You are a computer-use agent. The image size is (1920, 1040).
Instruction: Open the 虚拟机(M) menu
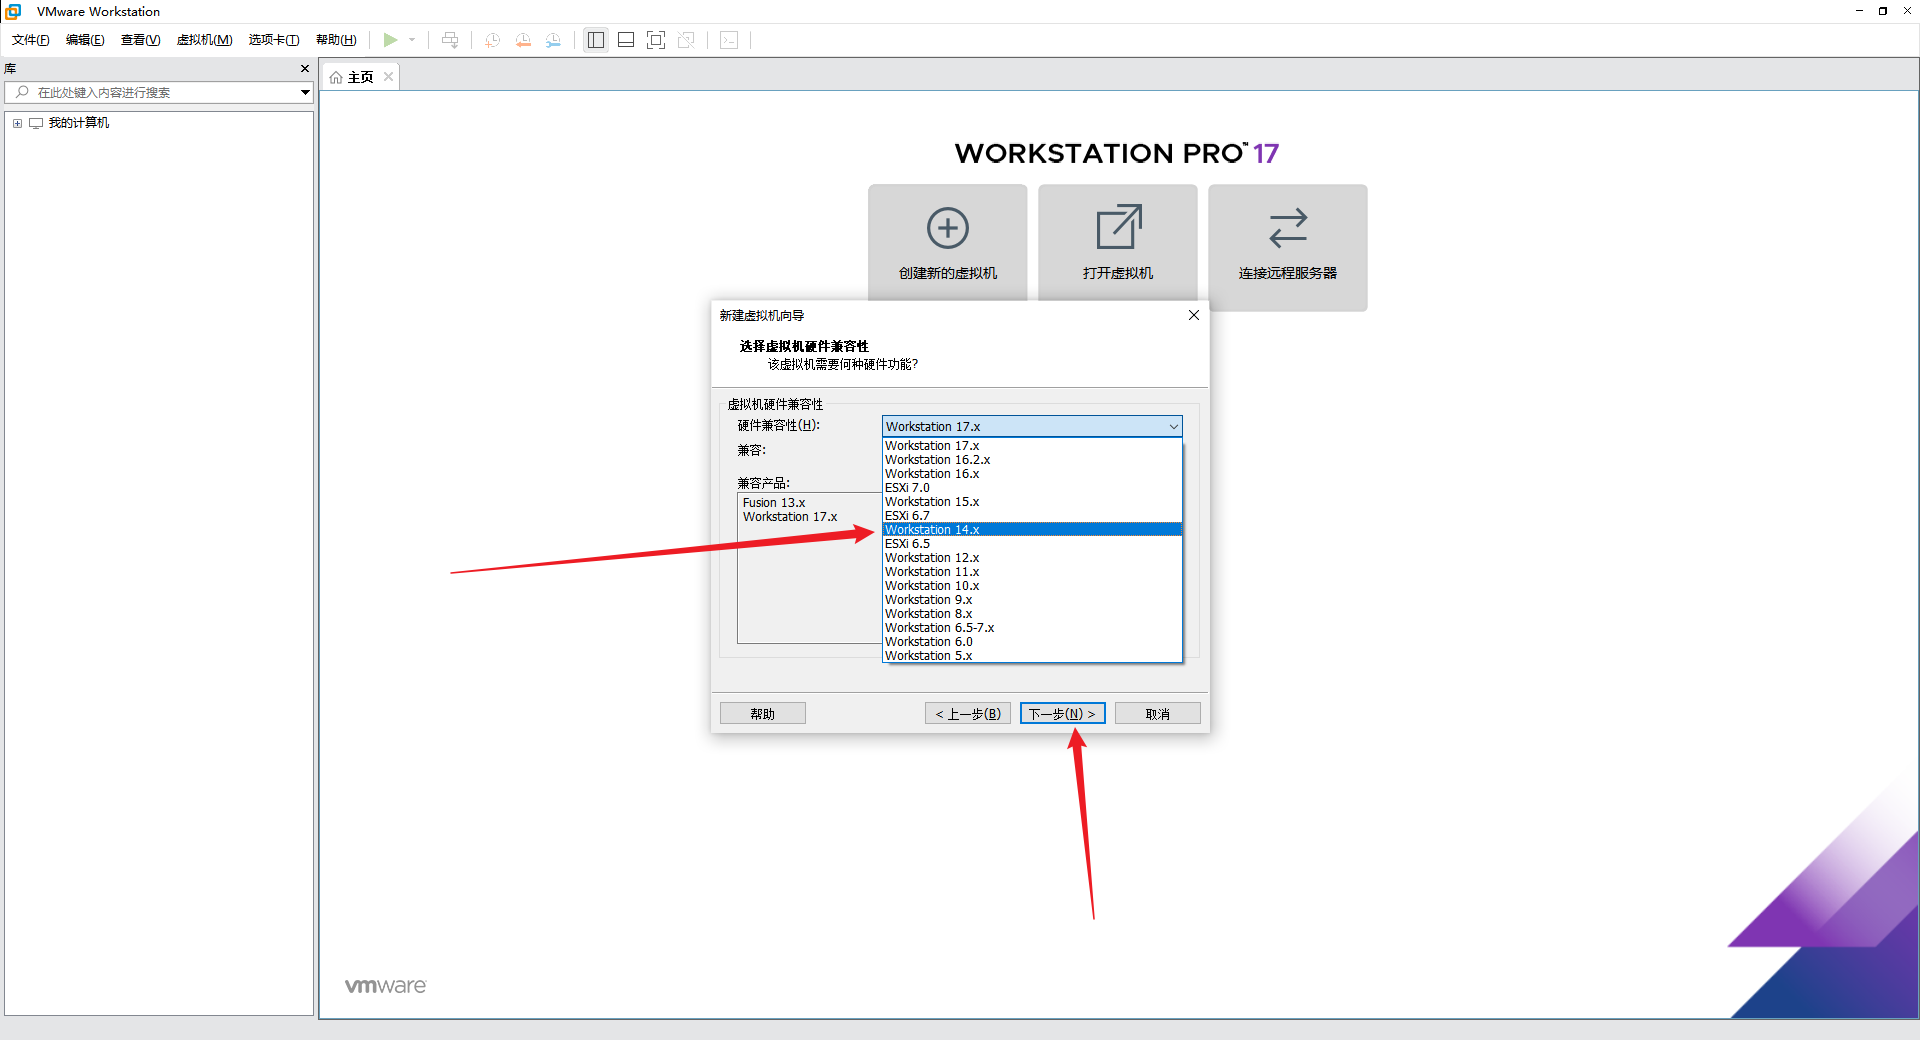(x=204, y=40)
